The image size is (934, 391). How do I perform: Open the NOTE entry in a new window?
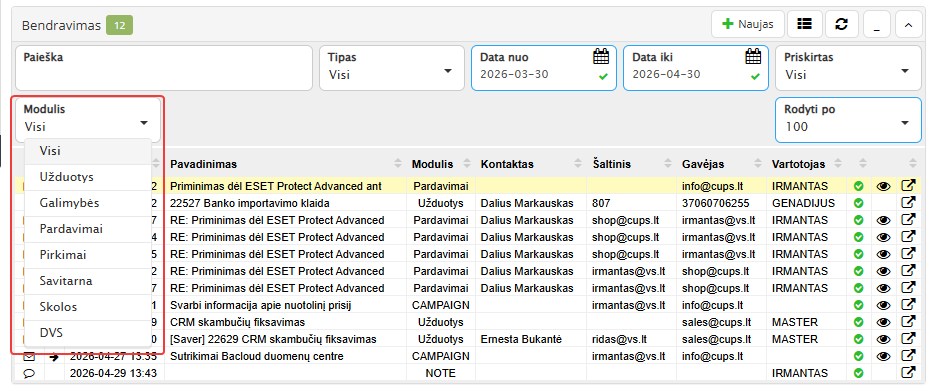coord(907,373)
